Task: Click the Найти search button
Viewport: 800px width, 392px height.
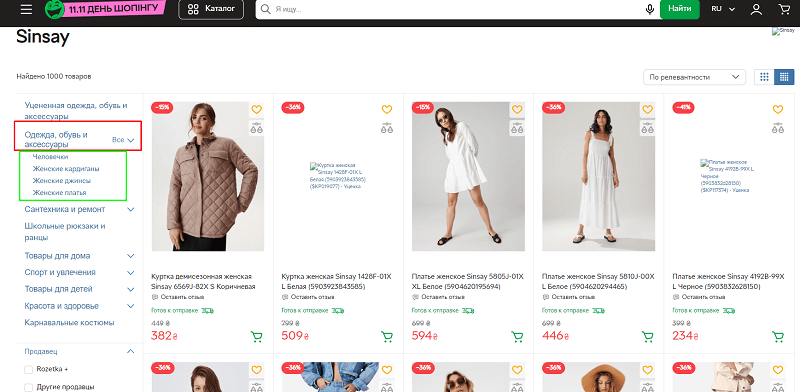Action: pyautogui.click(x=680, y=9)
